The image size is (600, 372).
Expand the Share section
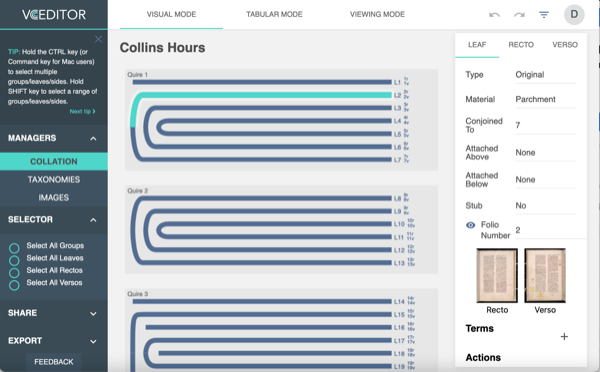point(54,313)
